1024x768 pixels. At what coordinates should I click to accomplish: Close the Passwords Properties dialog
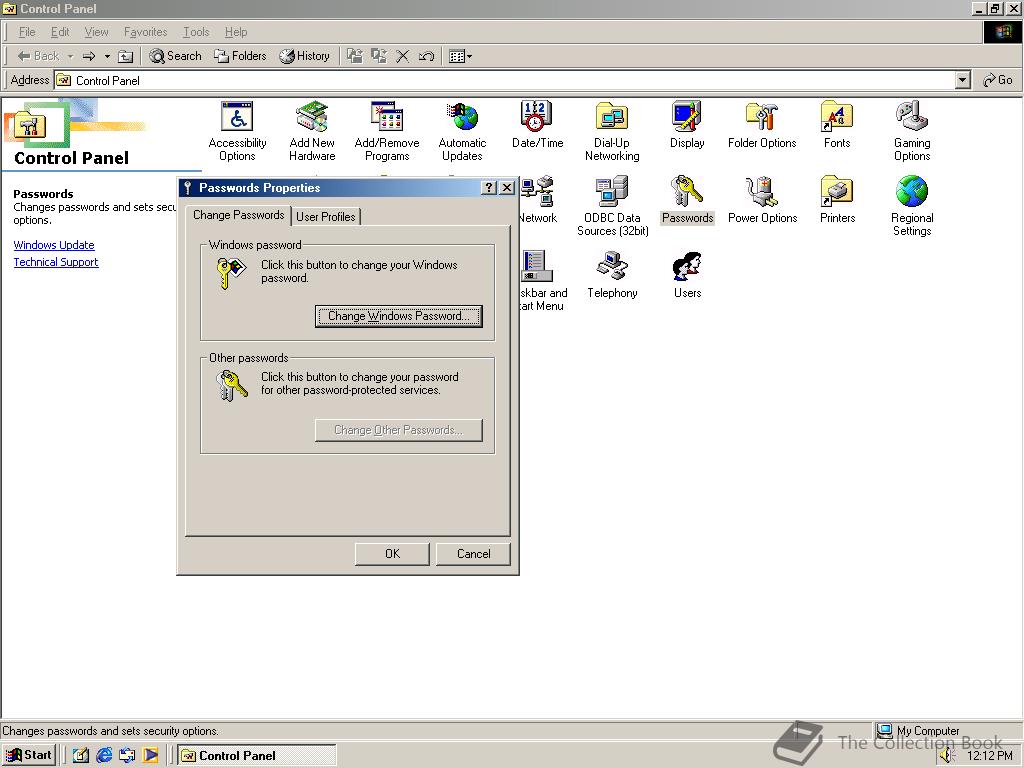point(506,188)
